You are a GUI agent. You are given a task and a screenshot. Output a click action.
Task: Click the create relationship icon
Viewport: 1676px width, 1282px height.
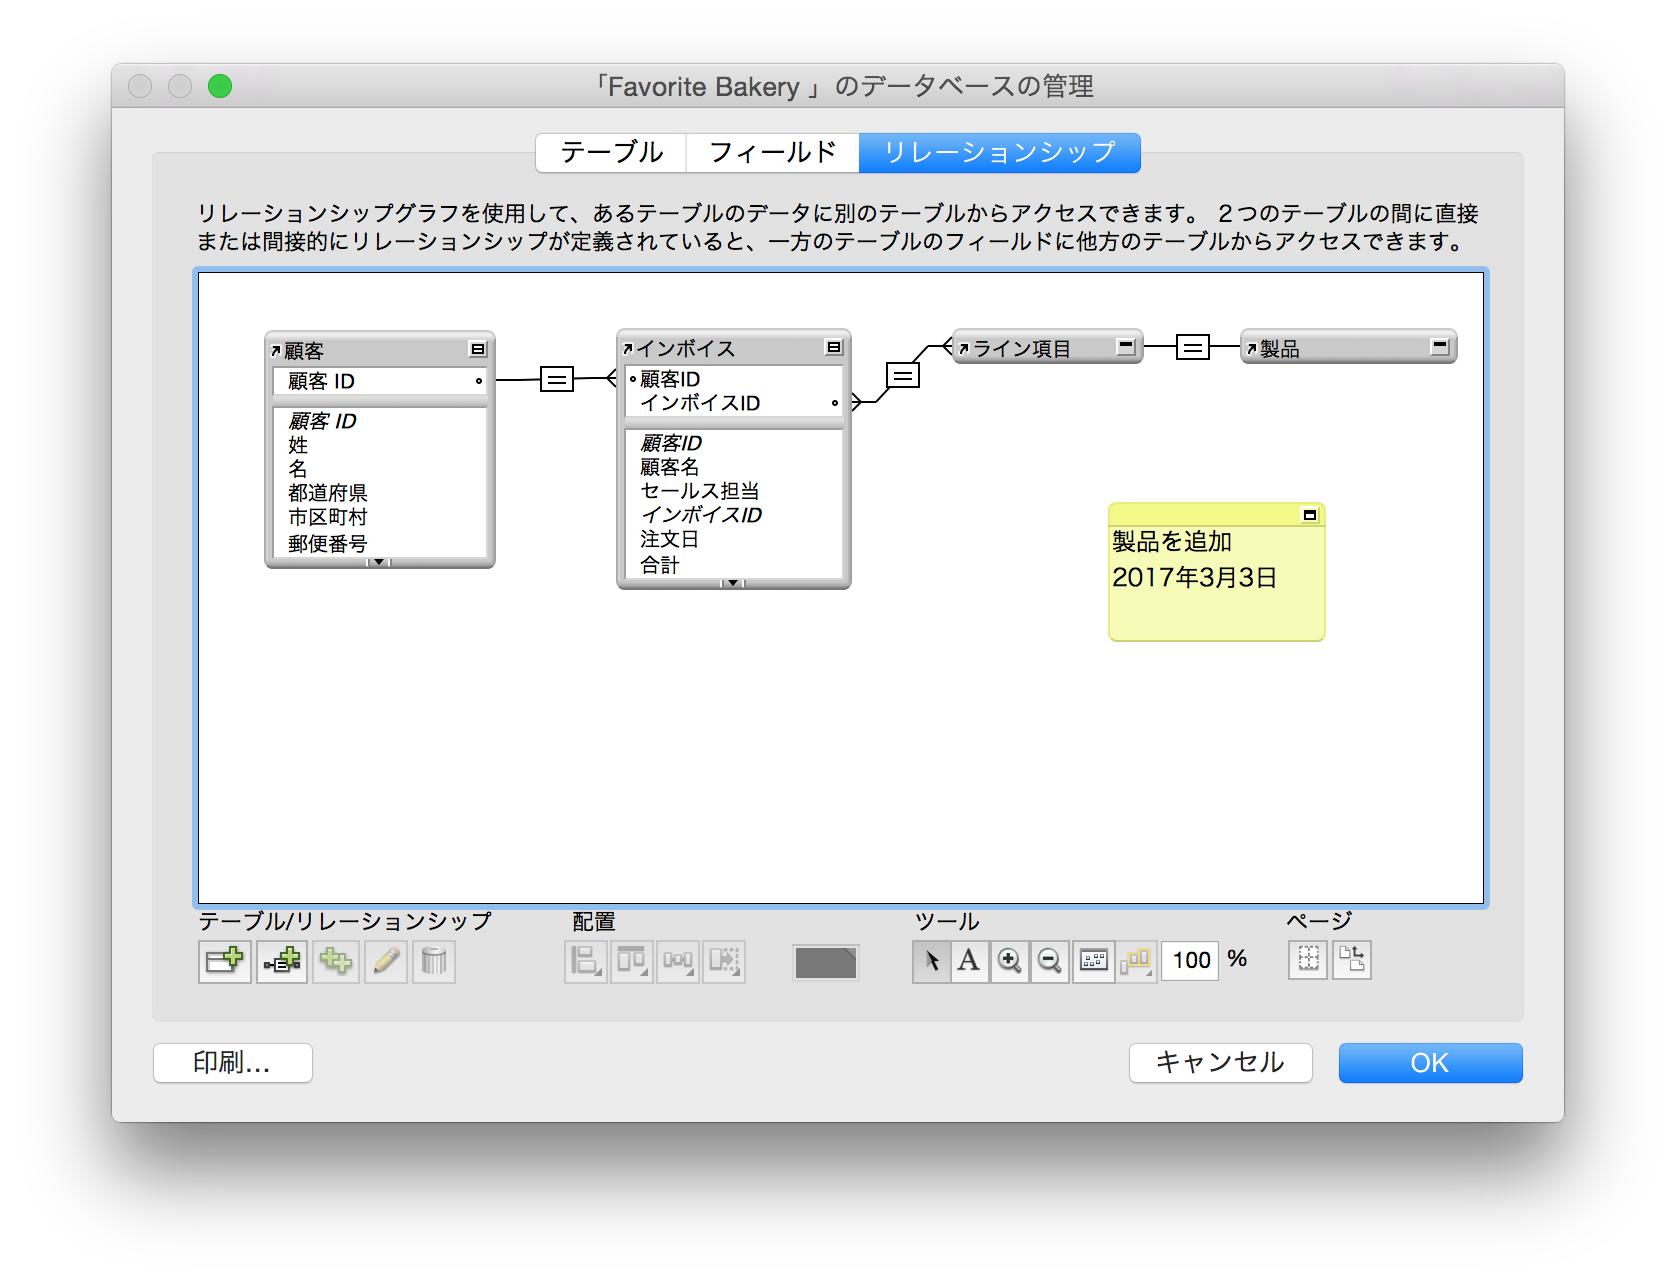click(282, 962)
